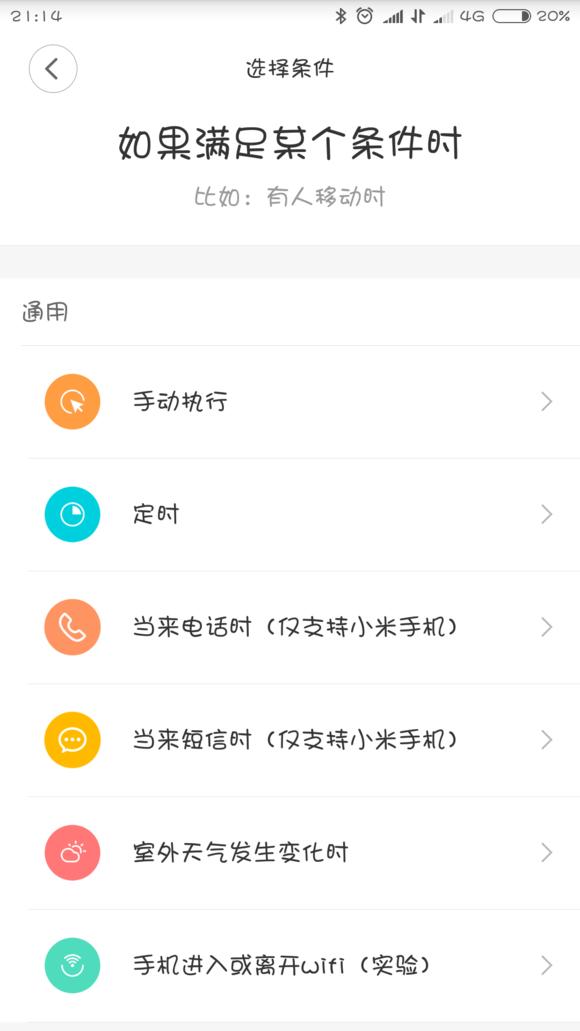Tap the alarm clock status bar icon

click(363, 15)
